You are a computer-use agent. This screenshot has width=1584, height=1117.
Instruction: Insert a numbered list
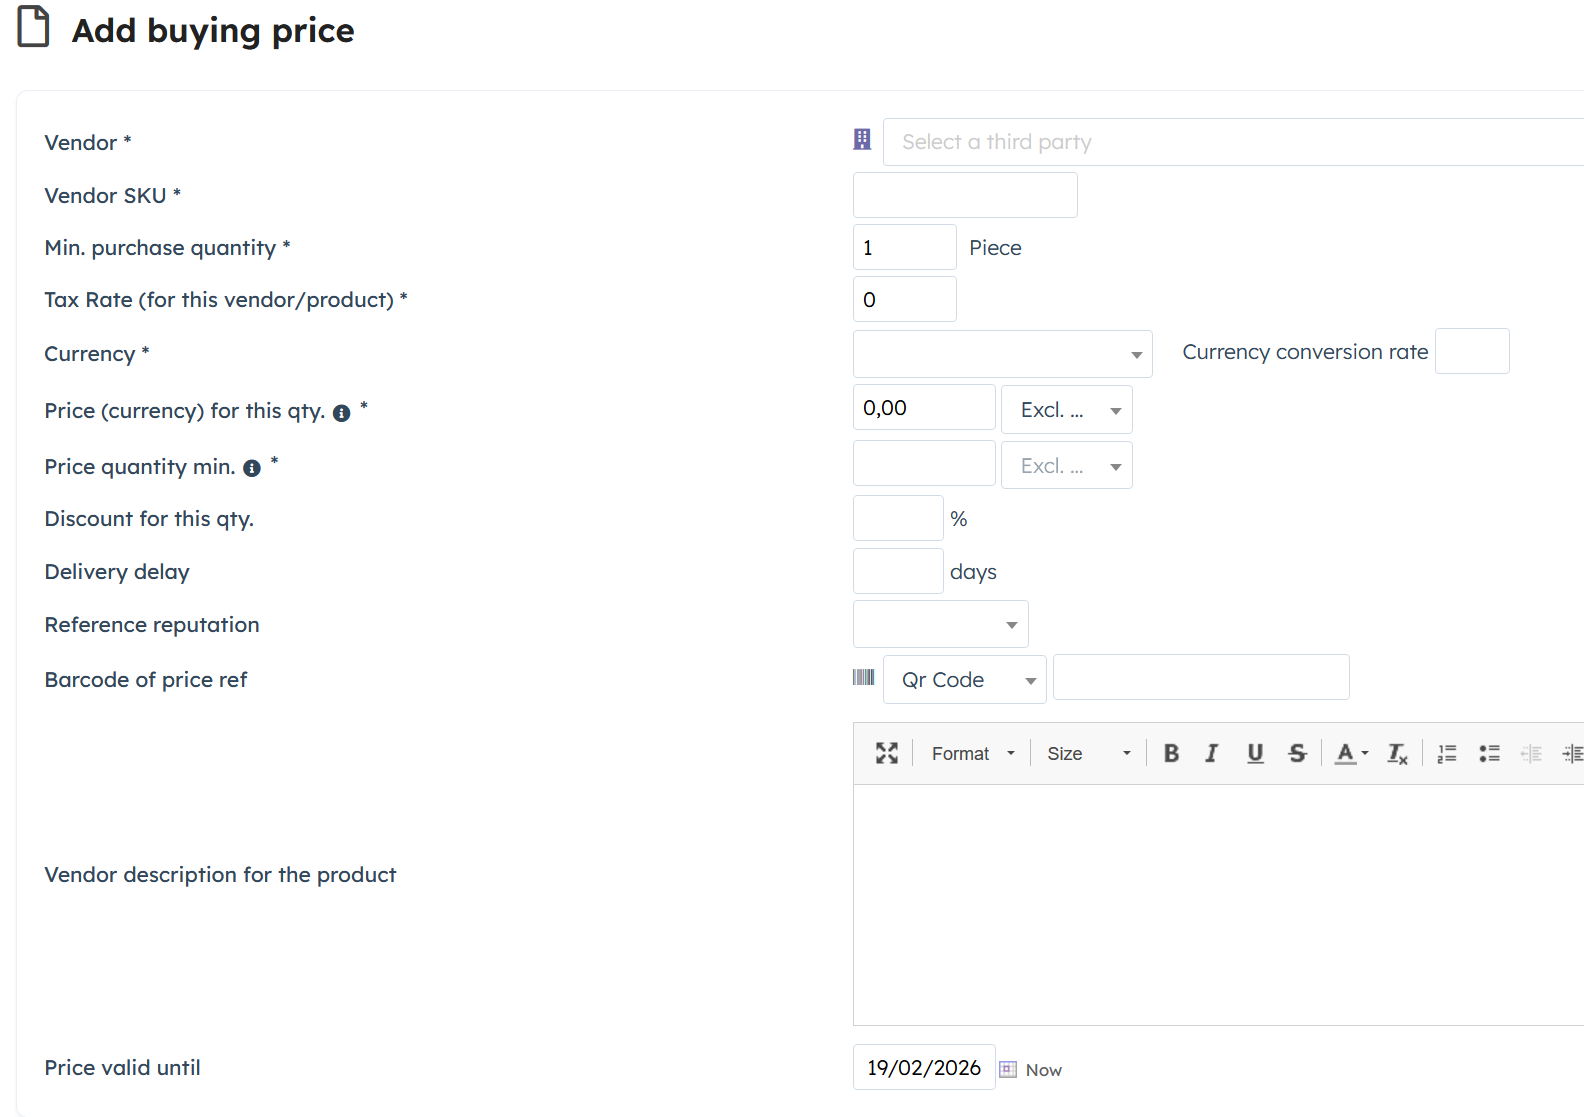click(1447, 753)
